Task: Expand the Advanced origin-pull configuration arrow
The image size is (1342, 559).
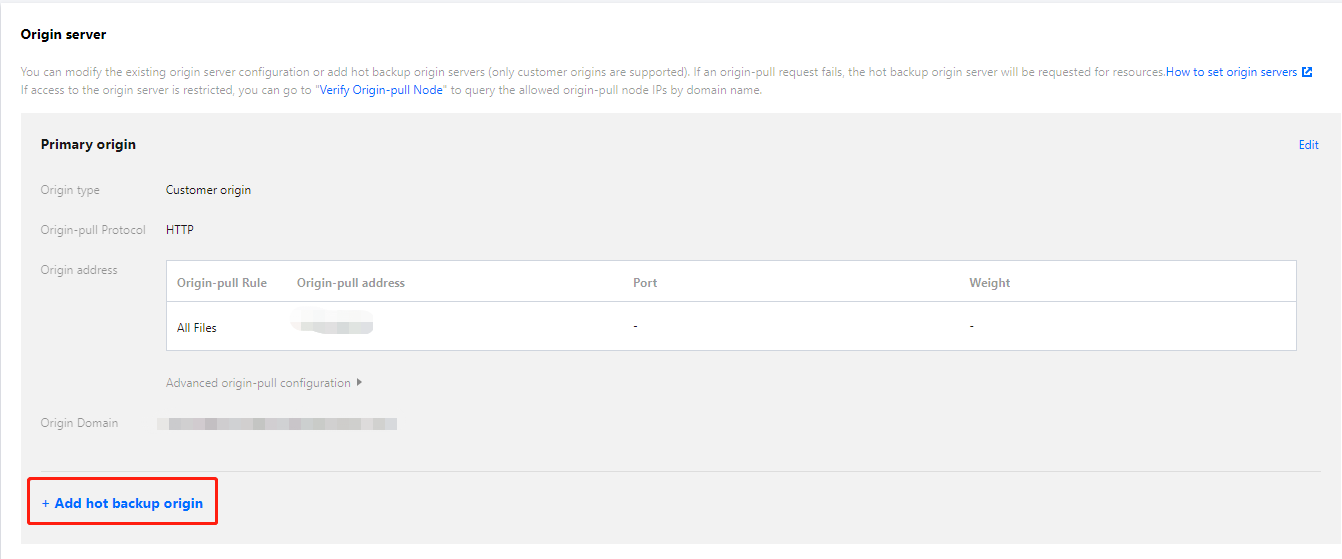Action: coord(359,382)
